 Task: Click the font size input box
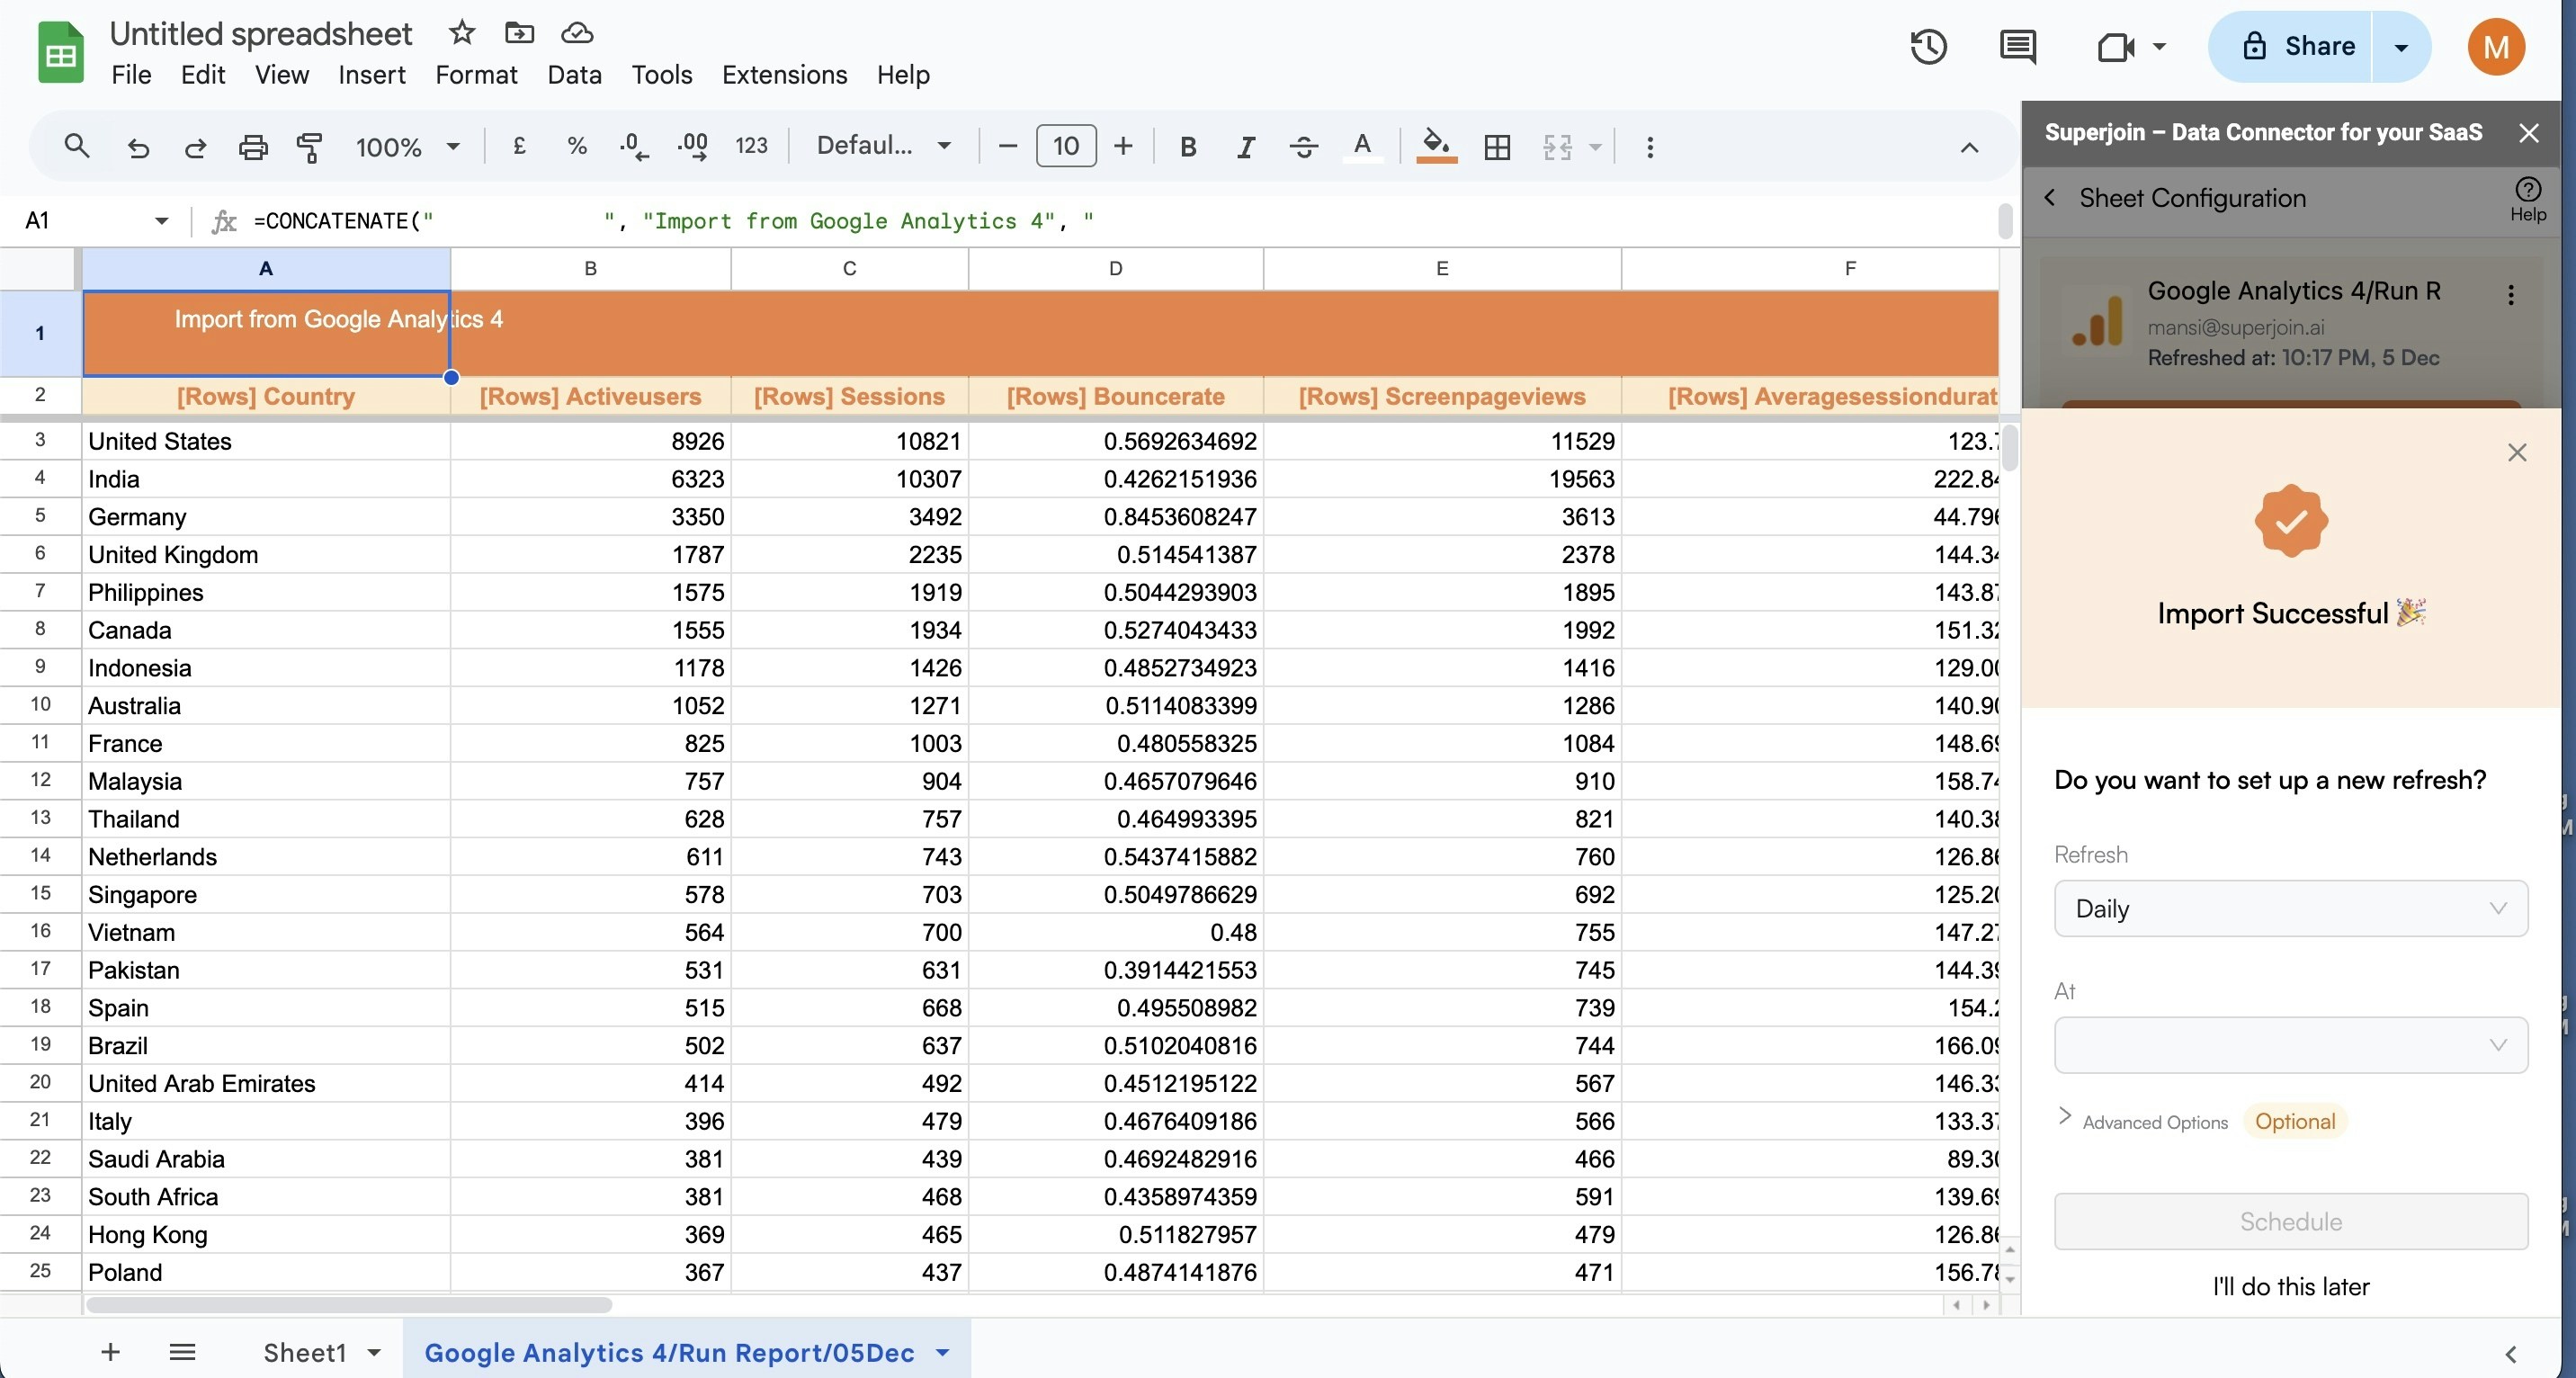1066,147
